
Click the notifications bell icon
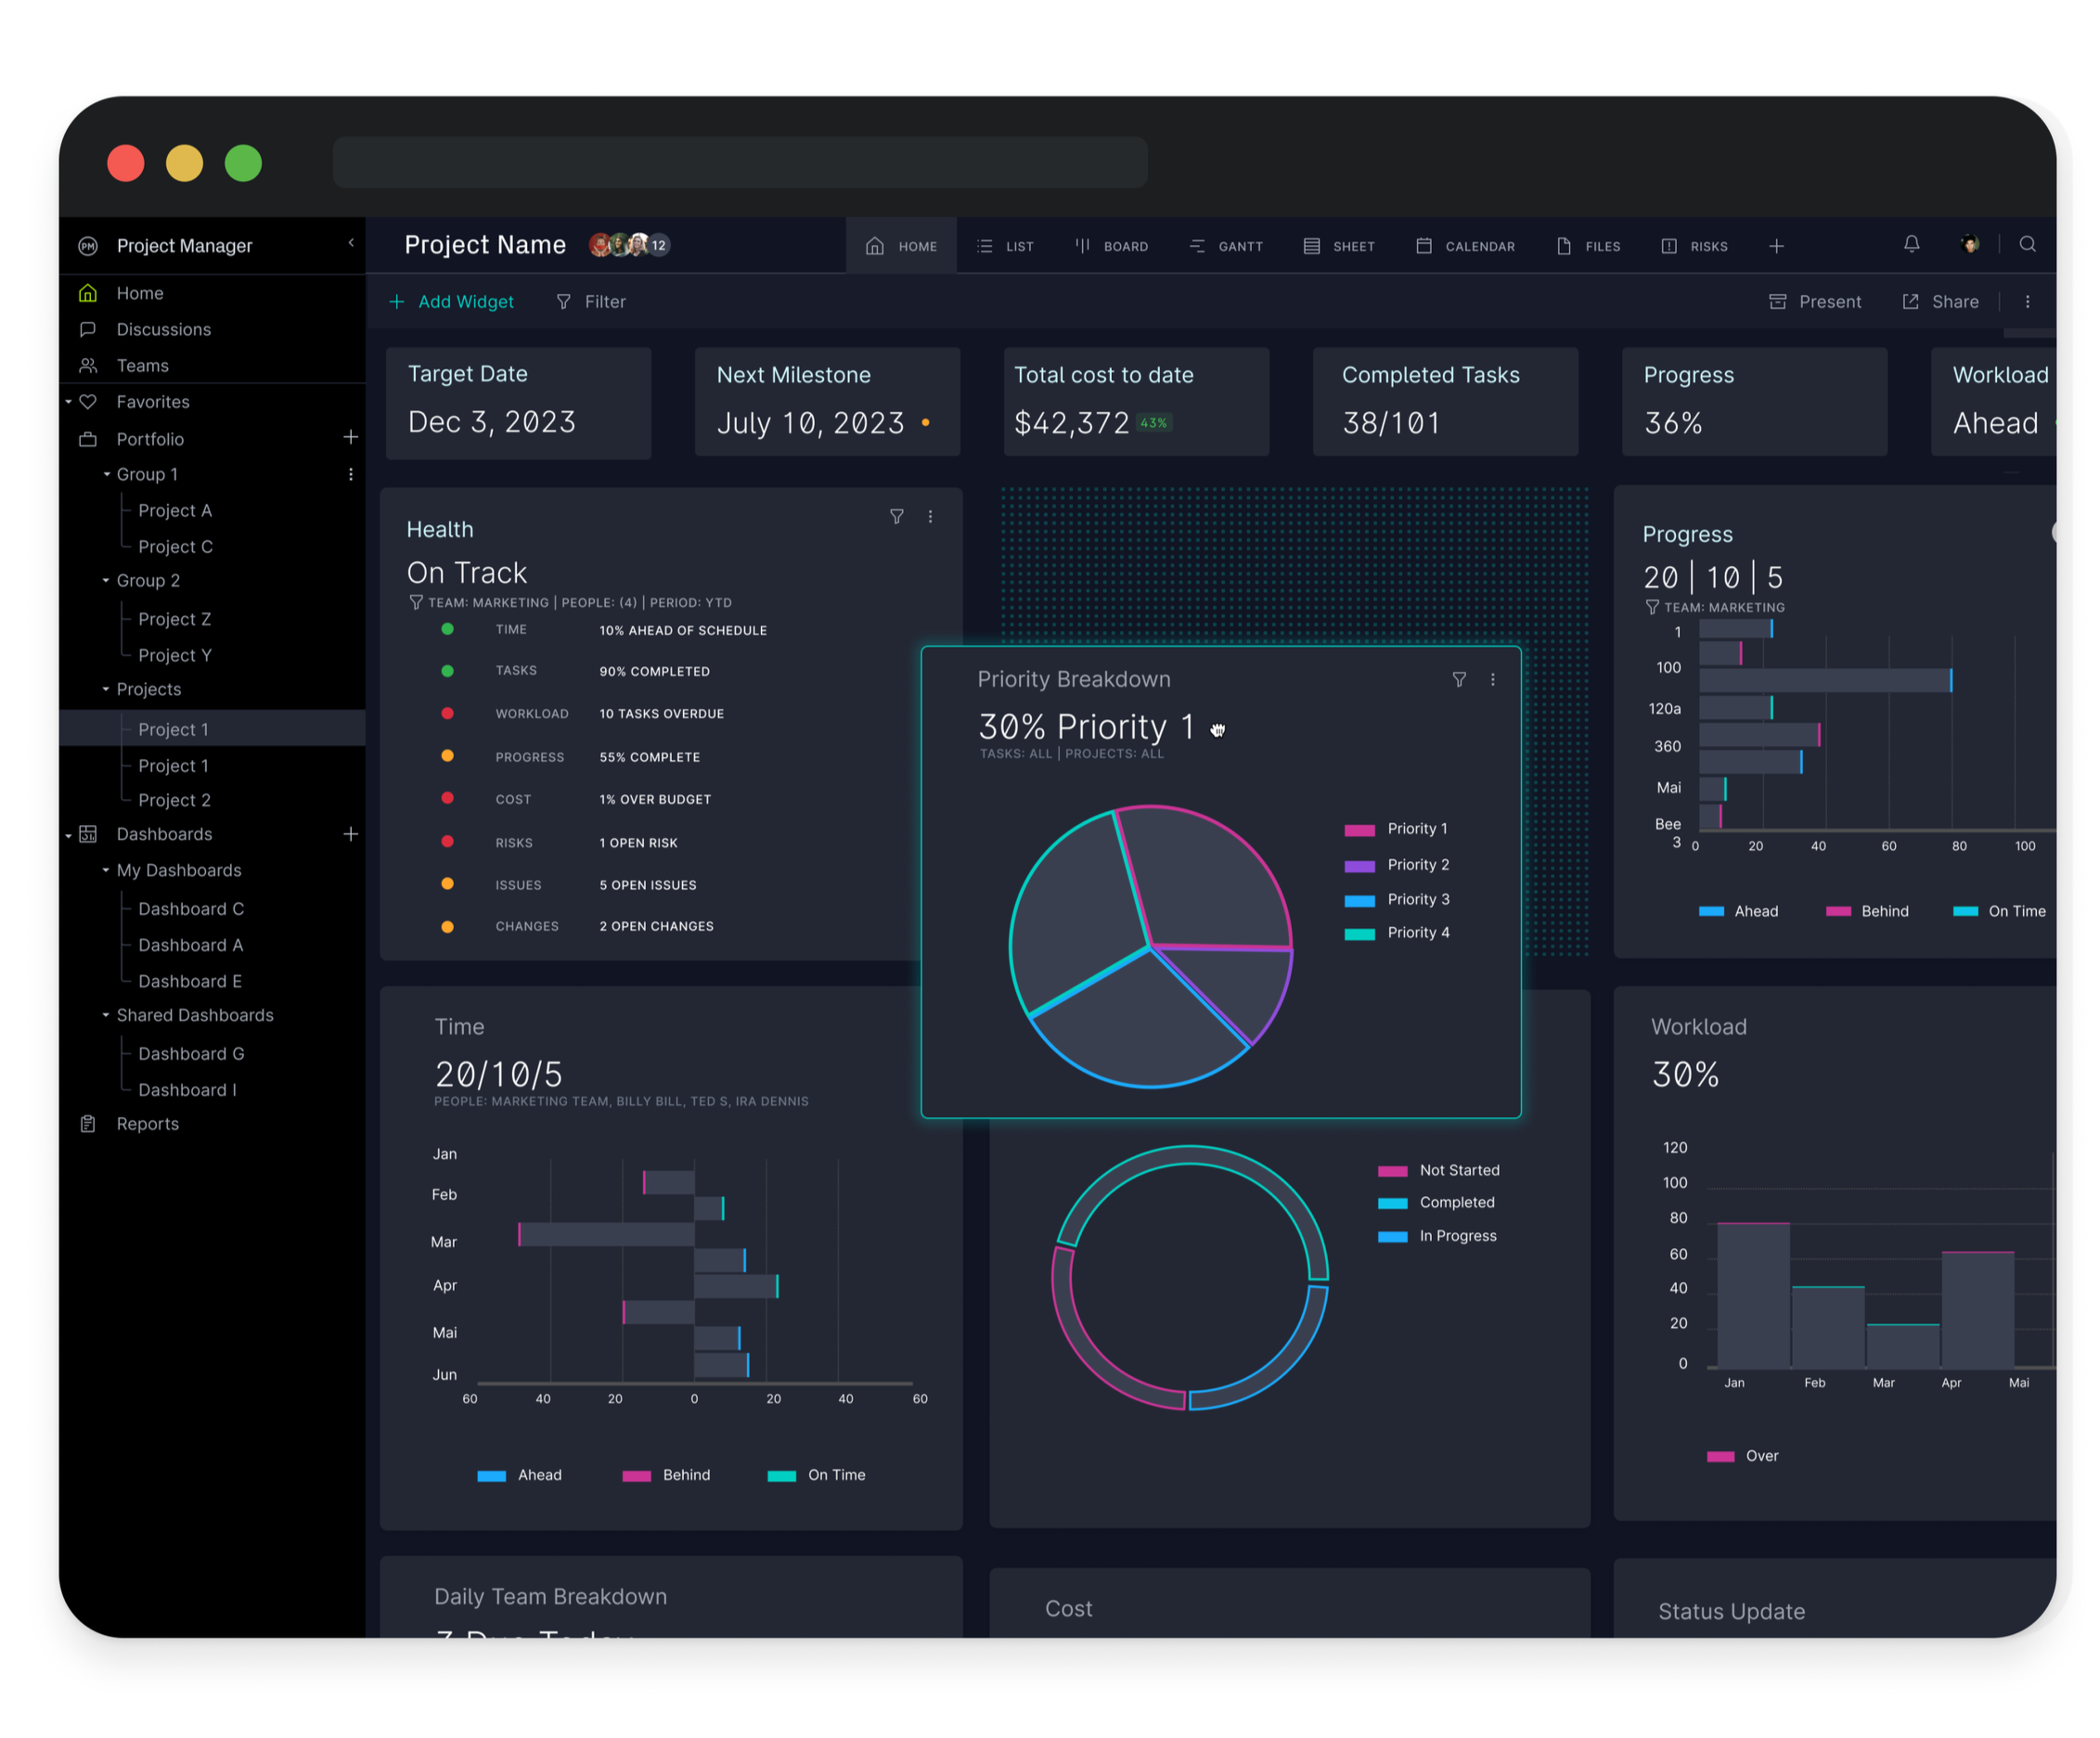point(1911,244)
